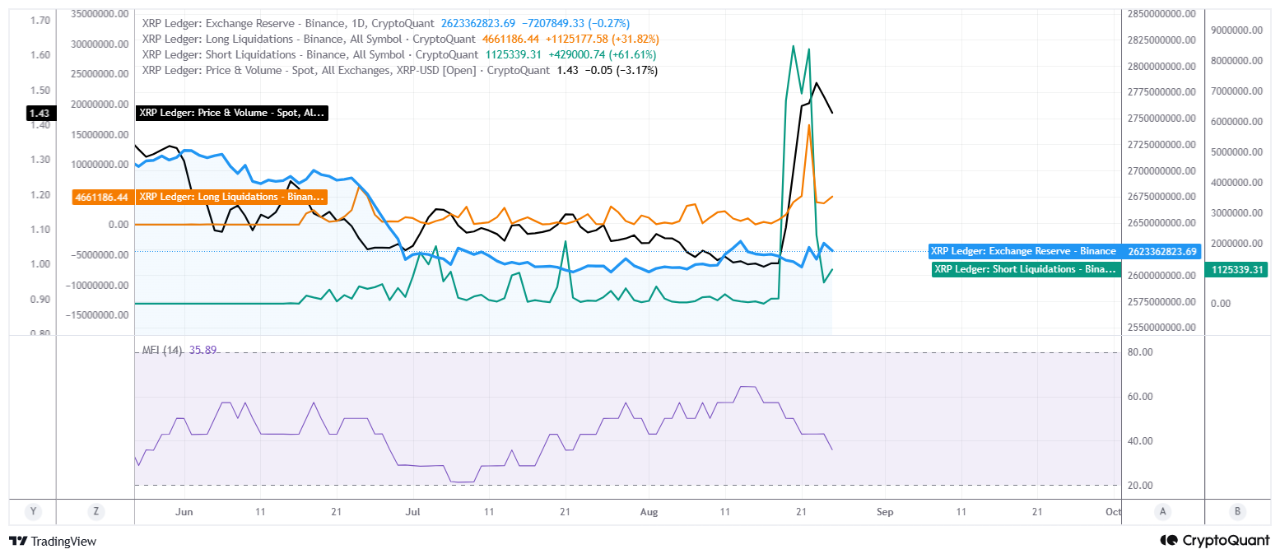Viewport: 1280px width, 557px height.
Task: Click the blue Exchange Reserve - Binance series label on the chart
Action: tap(1026, 251)
